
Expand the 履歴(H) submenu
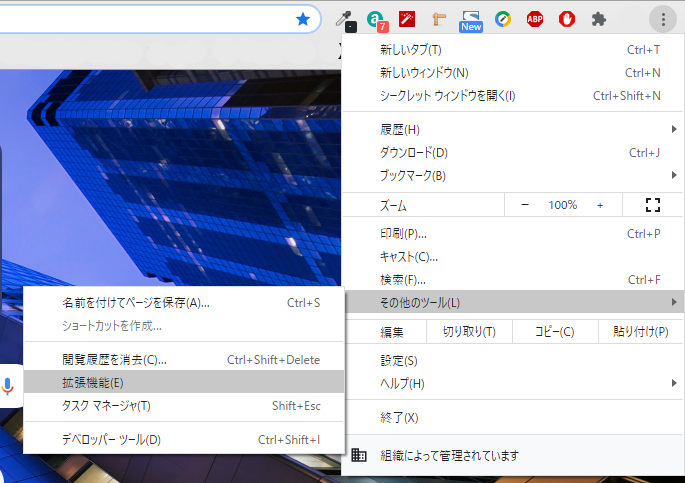tap(513, 130)
